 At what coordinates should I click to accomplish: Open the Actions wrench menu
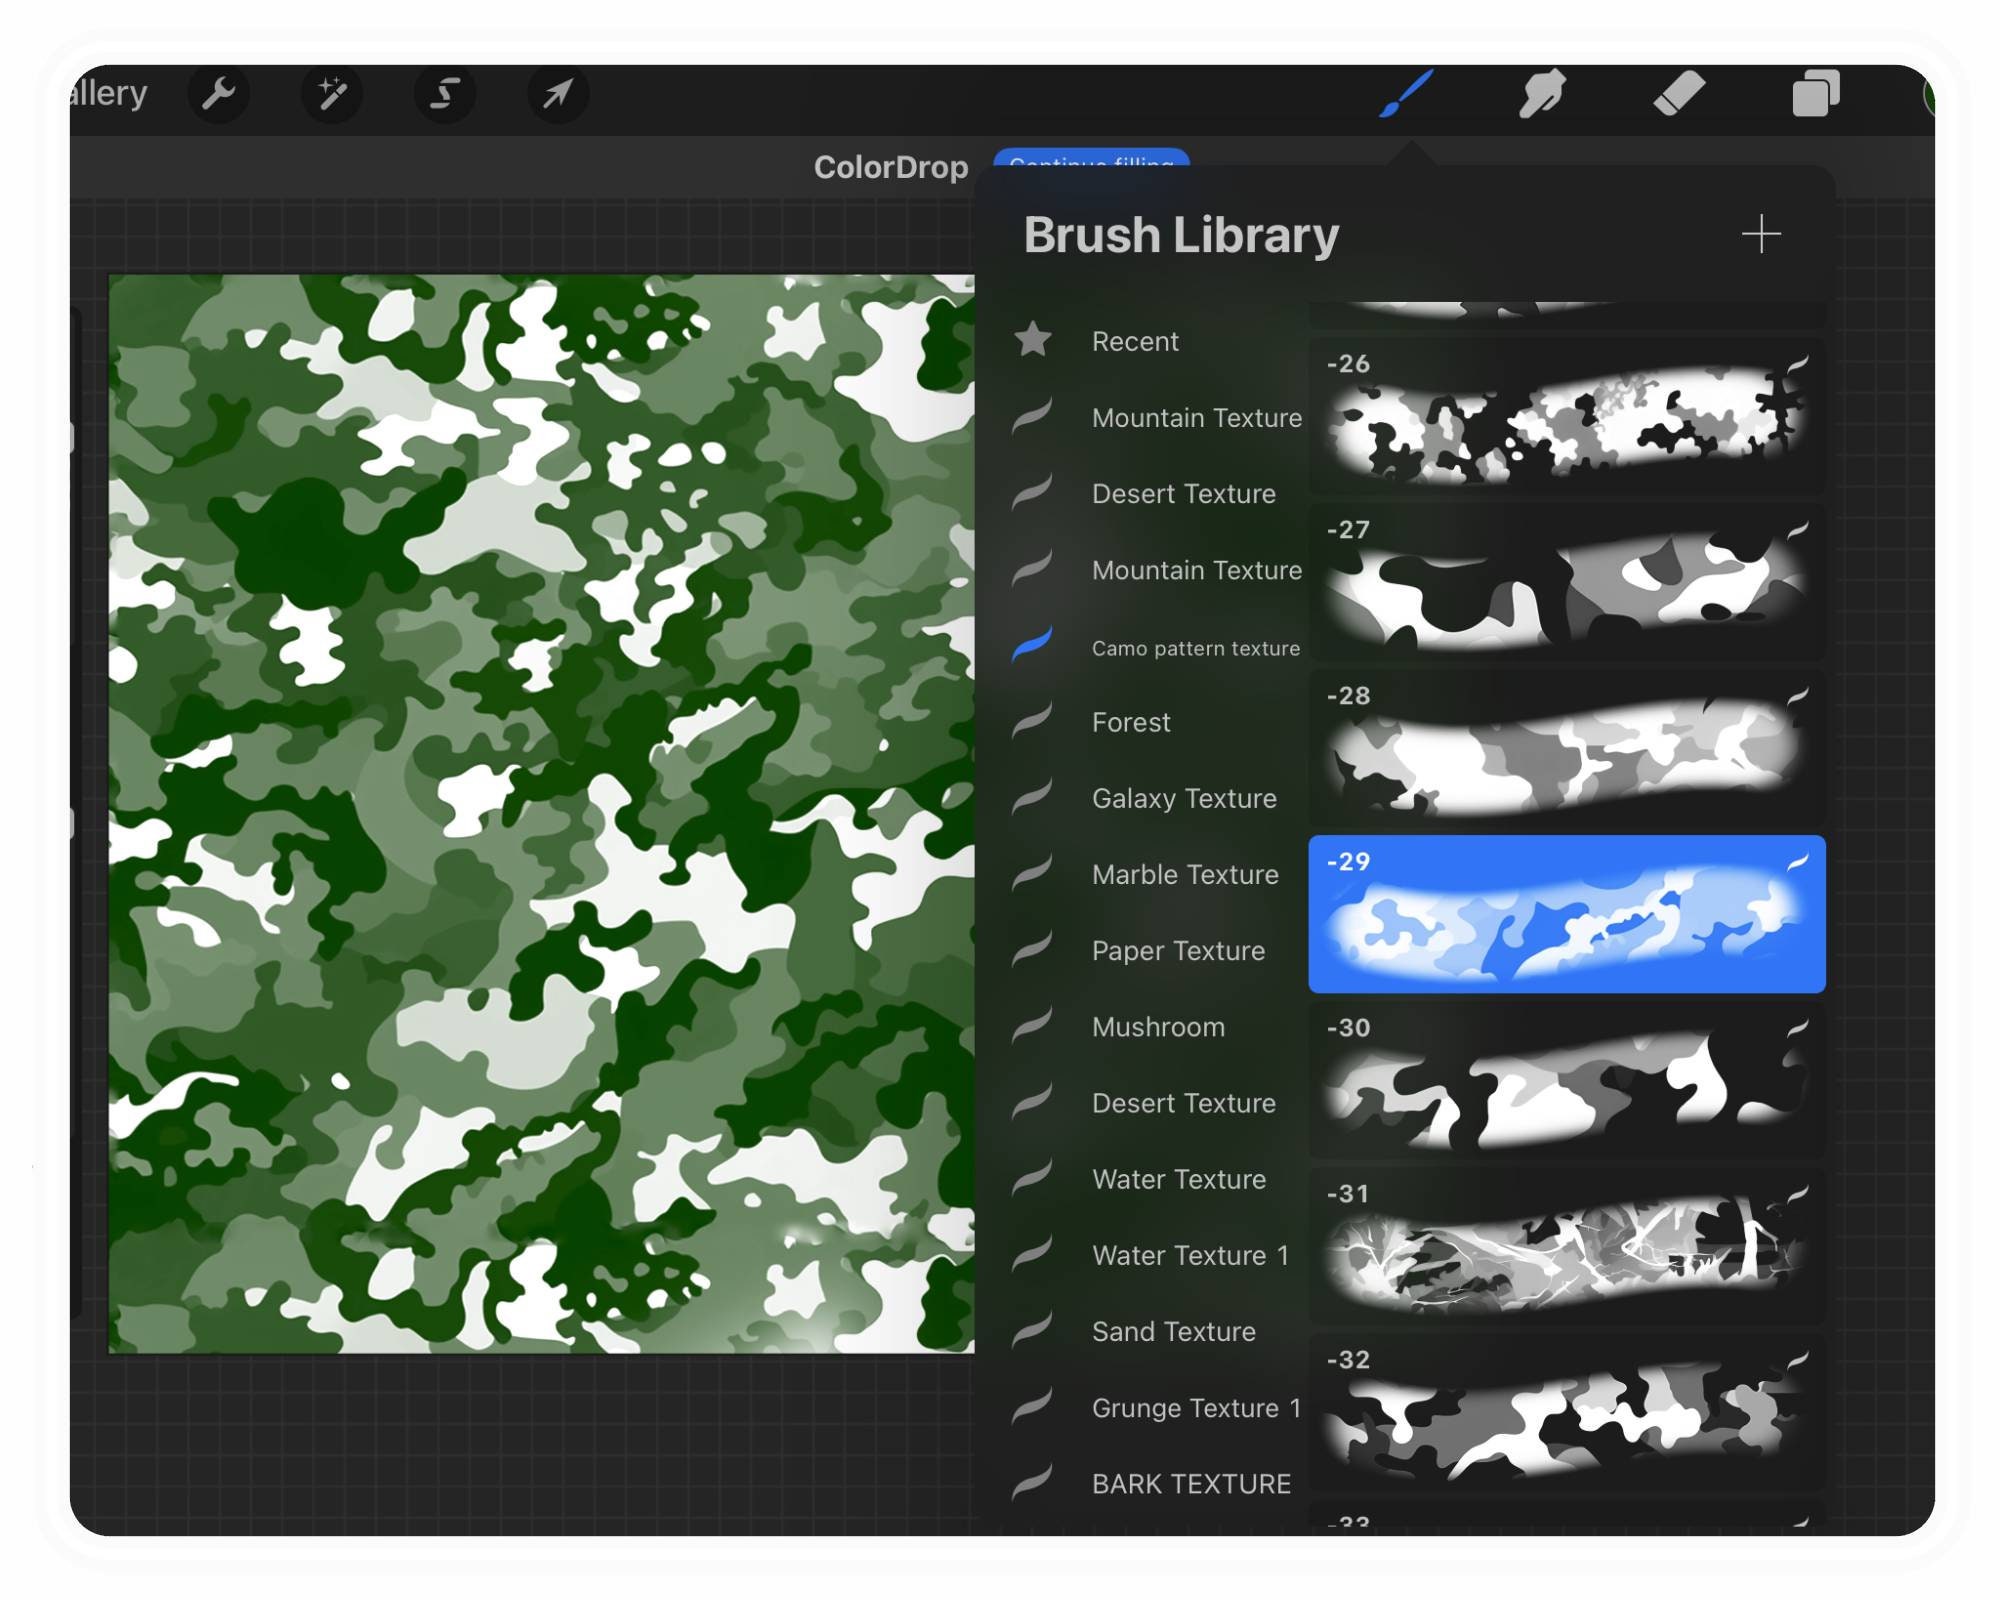point(220,95)
